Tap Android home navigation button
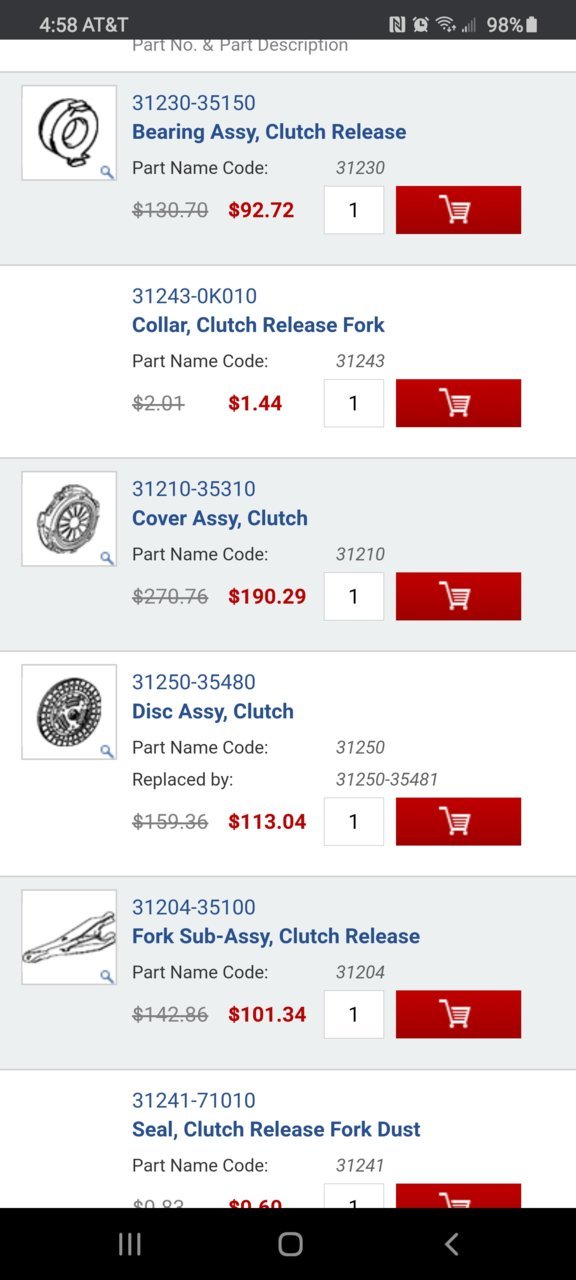 290,1244
